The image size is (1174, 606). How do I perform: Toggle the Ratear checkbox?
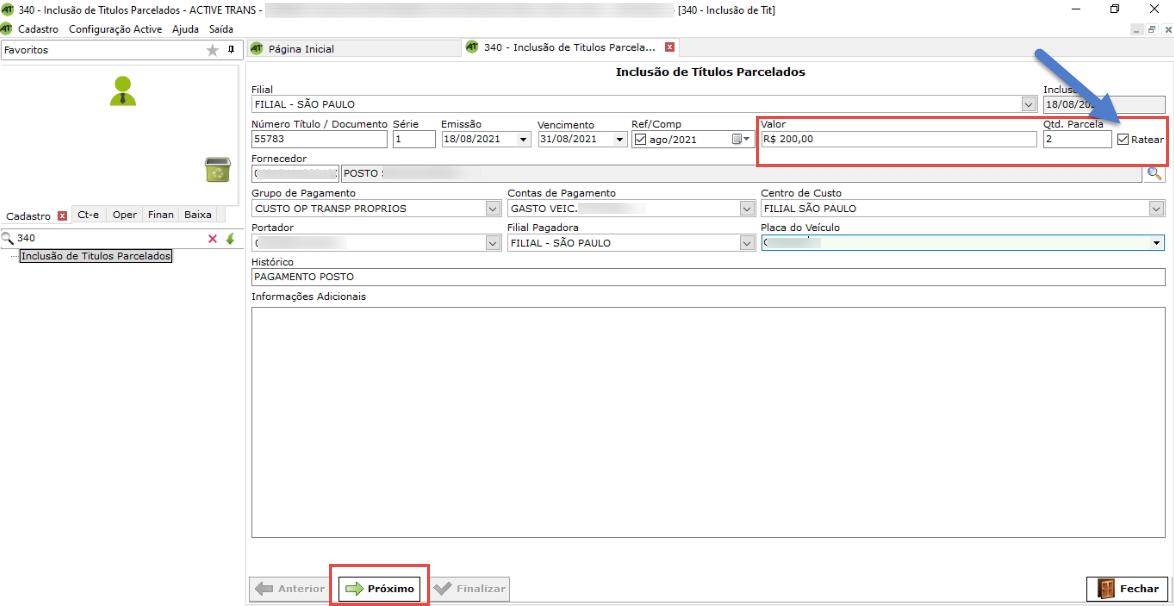1123,139
